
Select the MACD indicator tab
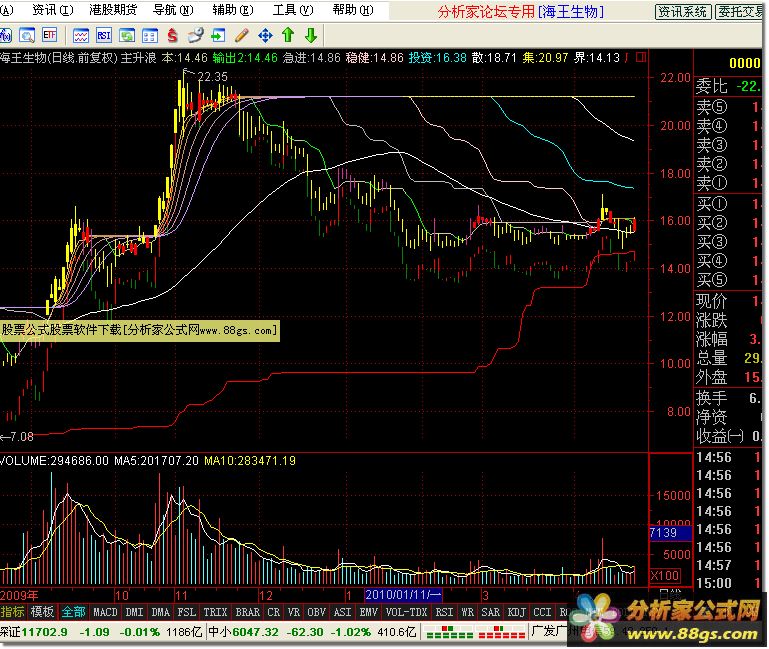pos(105,612)
